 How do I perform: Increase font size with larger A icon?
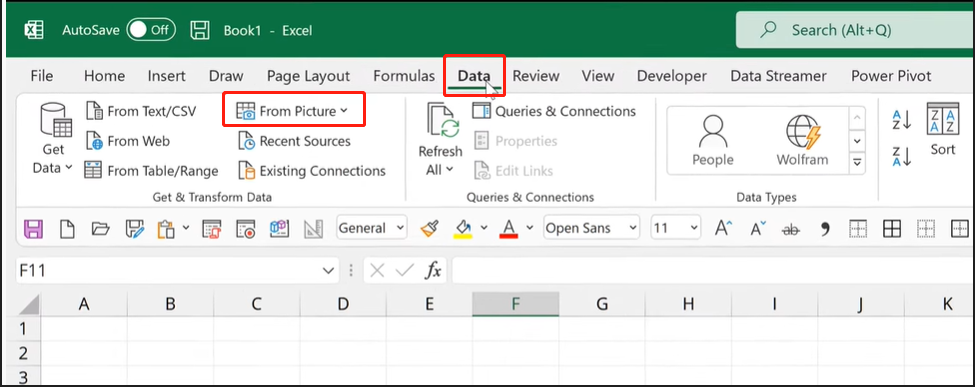pyautogui.click(x=723, y=228)
